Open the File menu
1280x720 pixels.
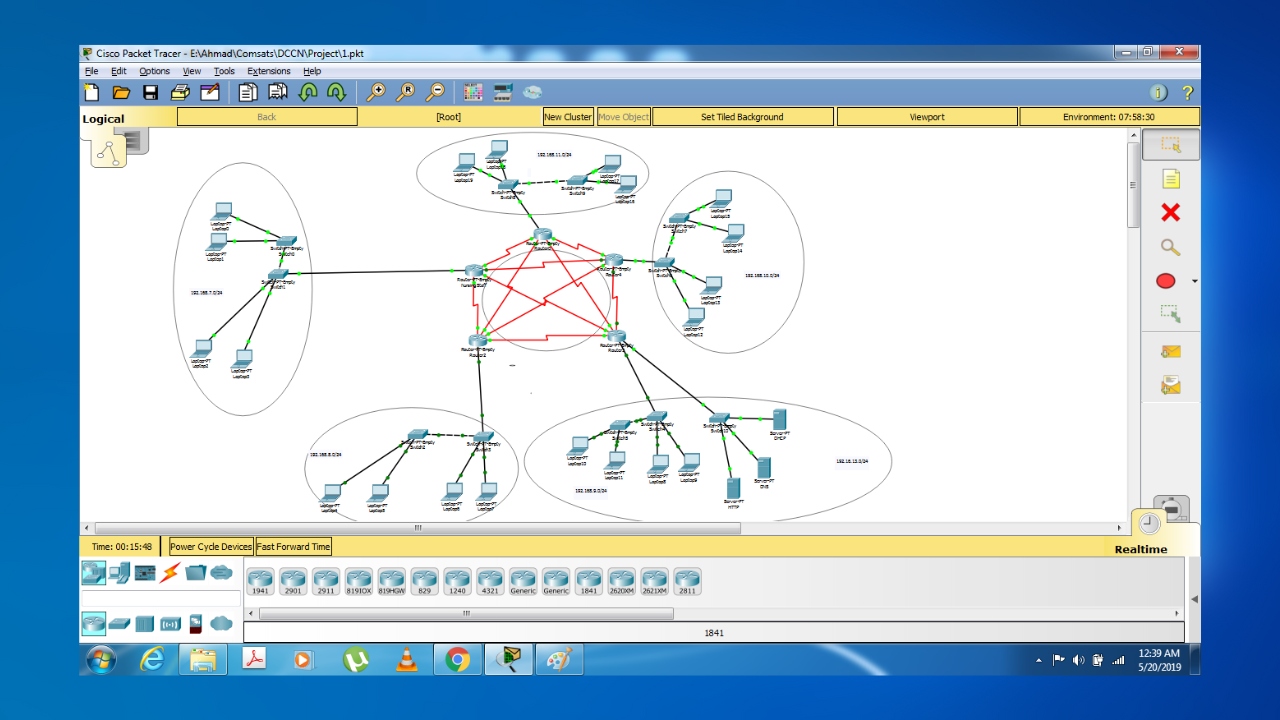click(x=91, y=71)
